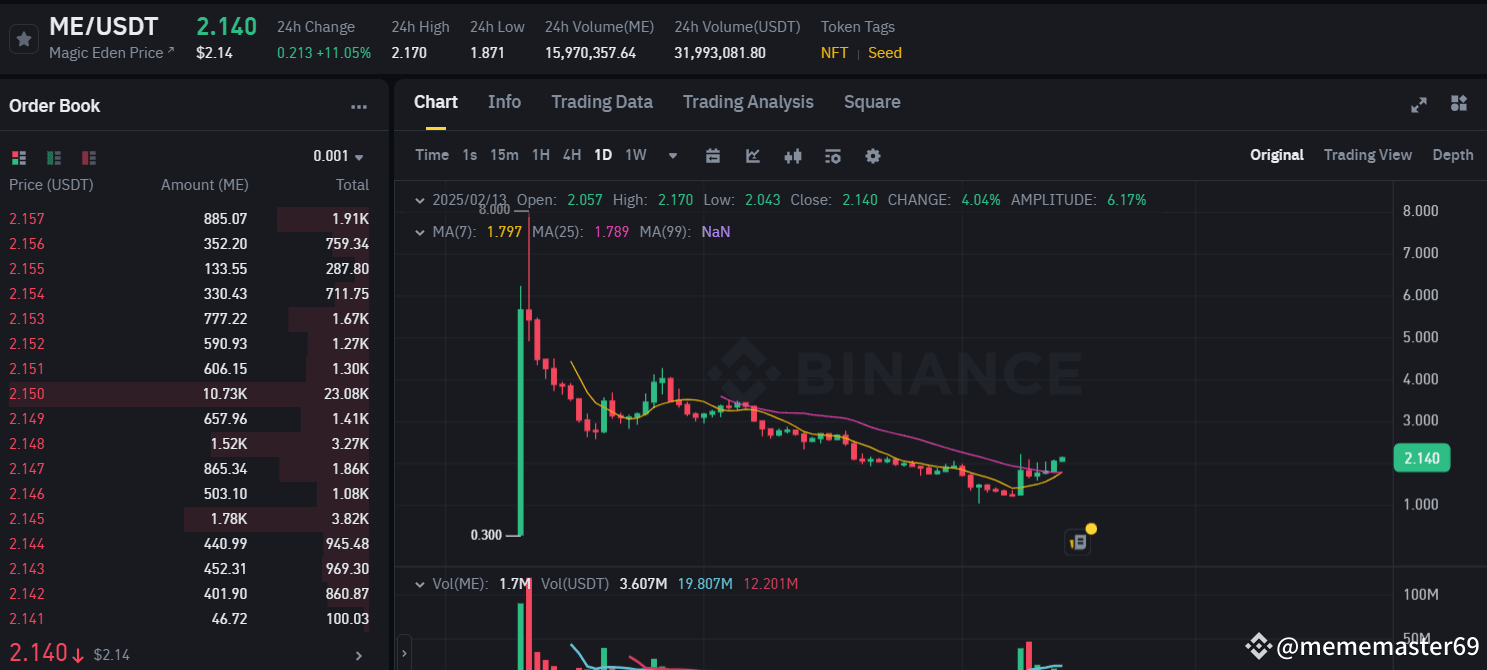Select the 1D interval
Viewport: 1487px width, 670px height.
click(603, 155)
